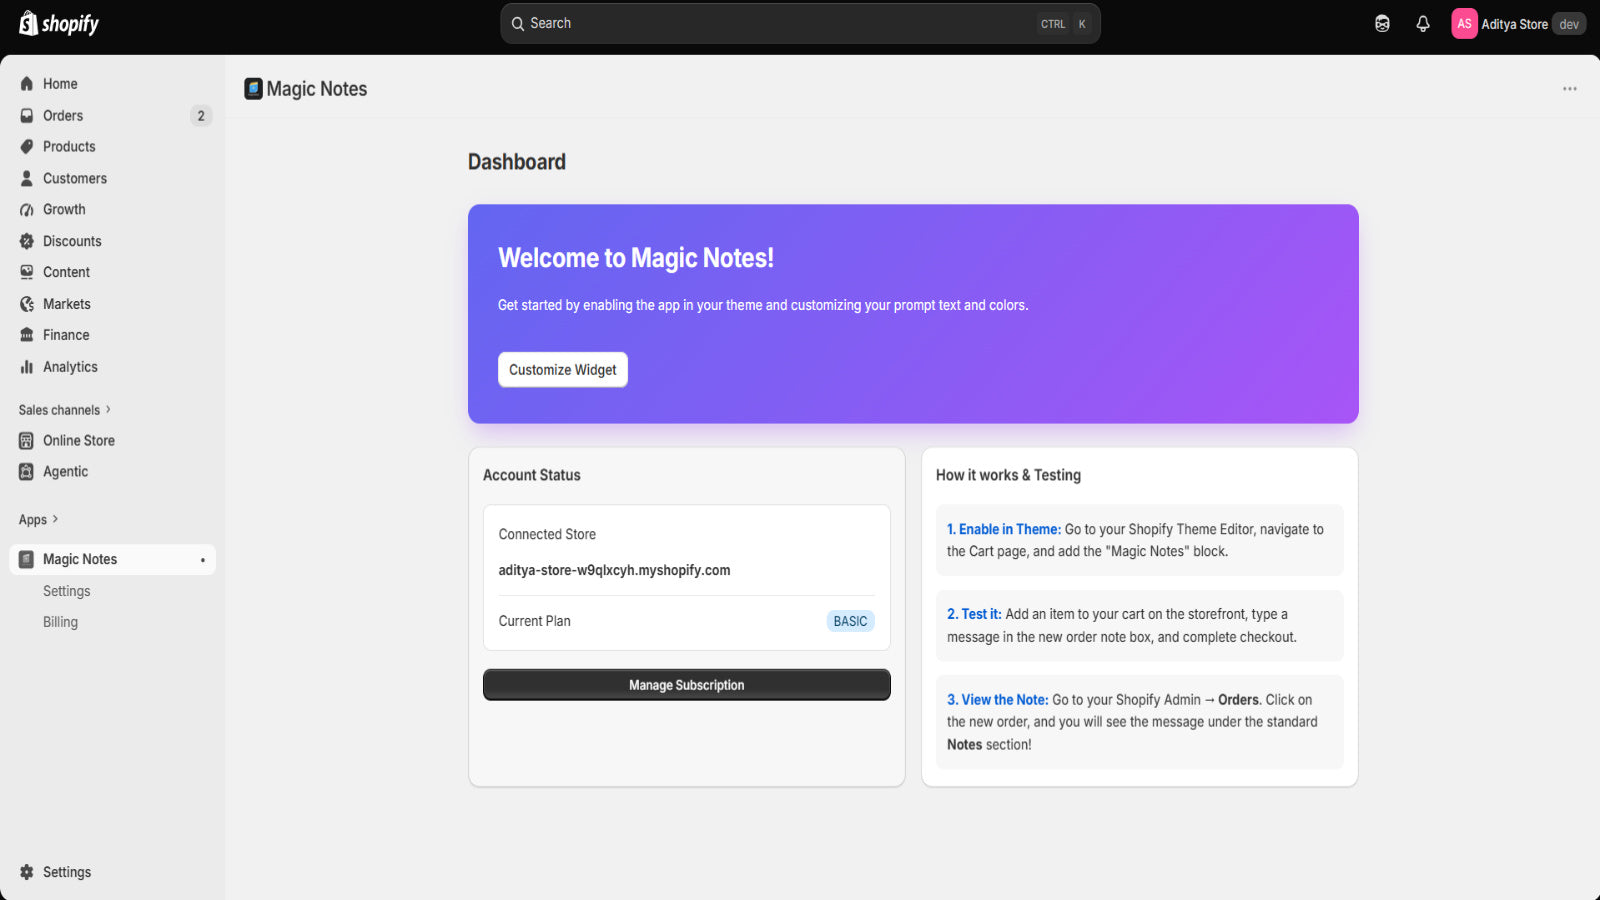The image size is (1600, 900).
Task: Click the AS store avatar
Action: pyautogui.click(x=1464, y=24)
